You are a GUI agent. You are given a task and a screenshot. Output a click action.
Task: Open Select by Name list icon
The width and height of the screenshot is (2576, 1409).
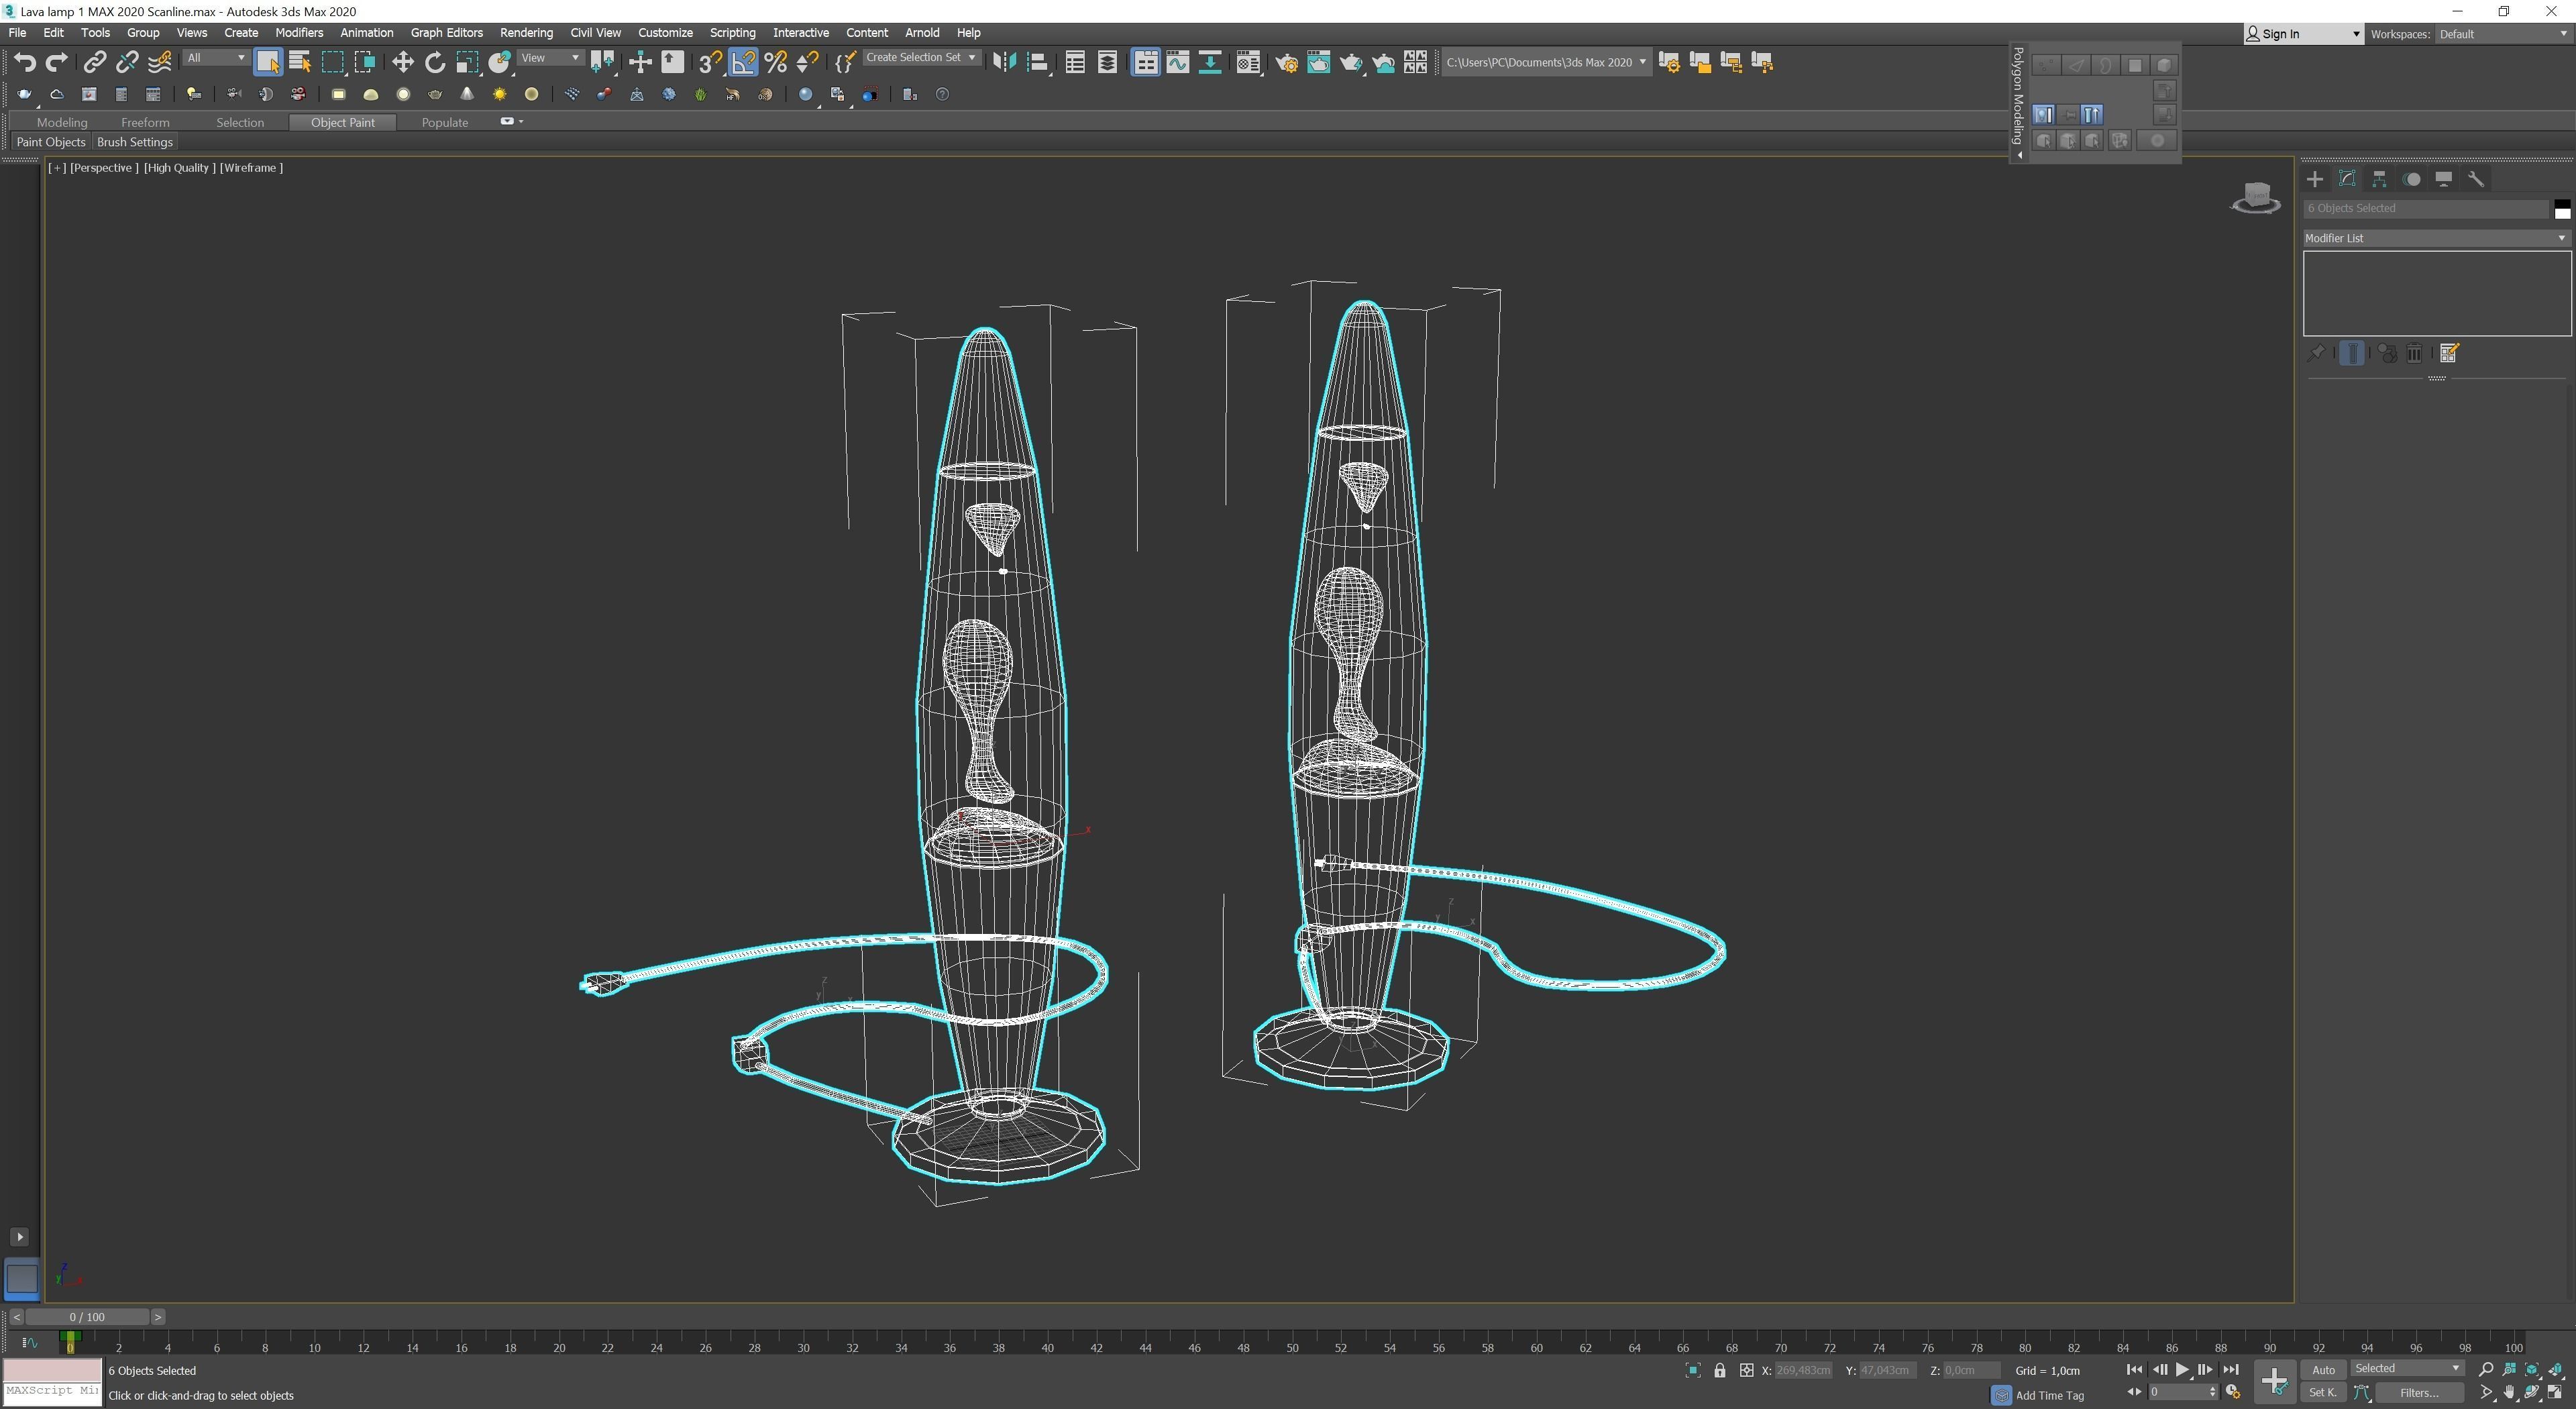299,63
